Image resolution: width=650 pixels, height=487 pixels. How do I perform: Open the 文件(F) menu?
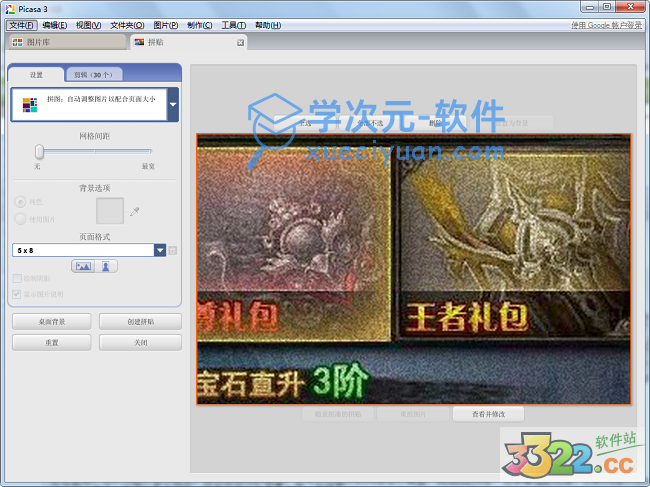point(22,25)
